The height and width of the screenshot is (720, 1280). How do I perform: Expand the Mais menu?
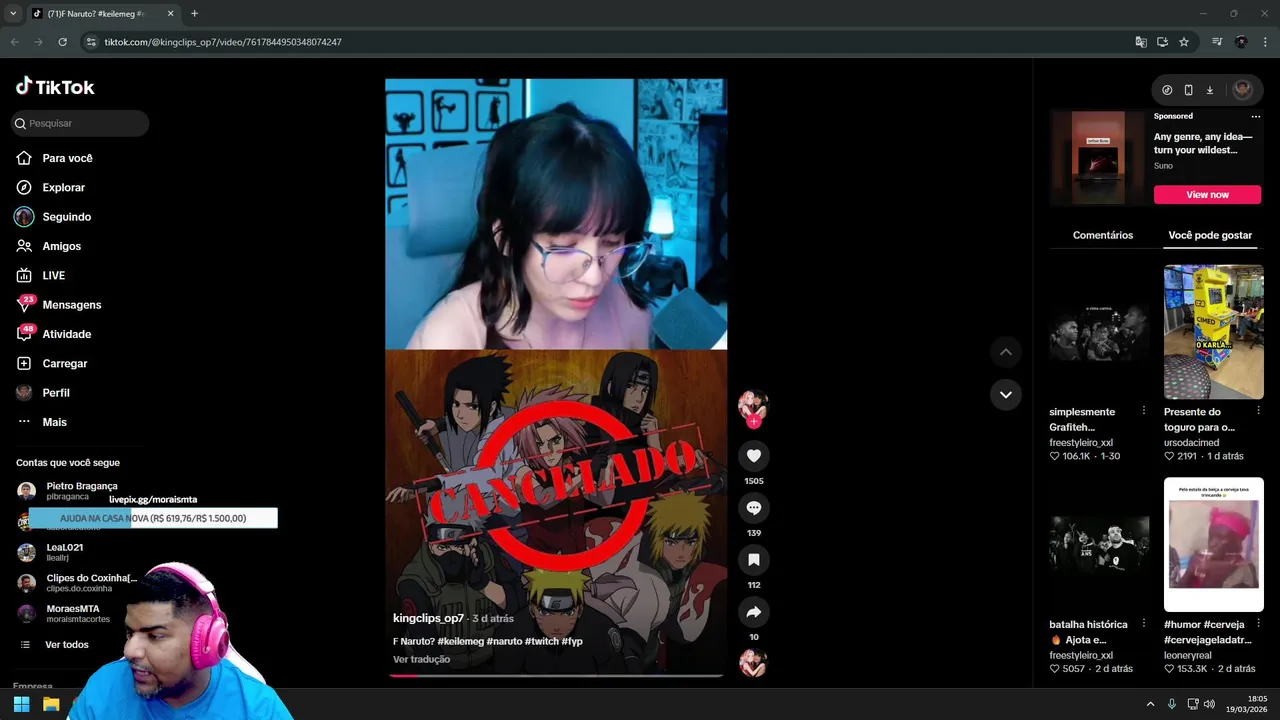click(54, 422)
